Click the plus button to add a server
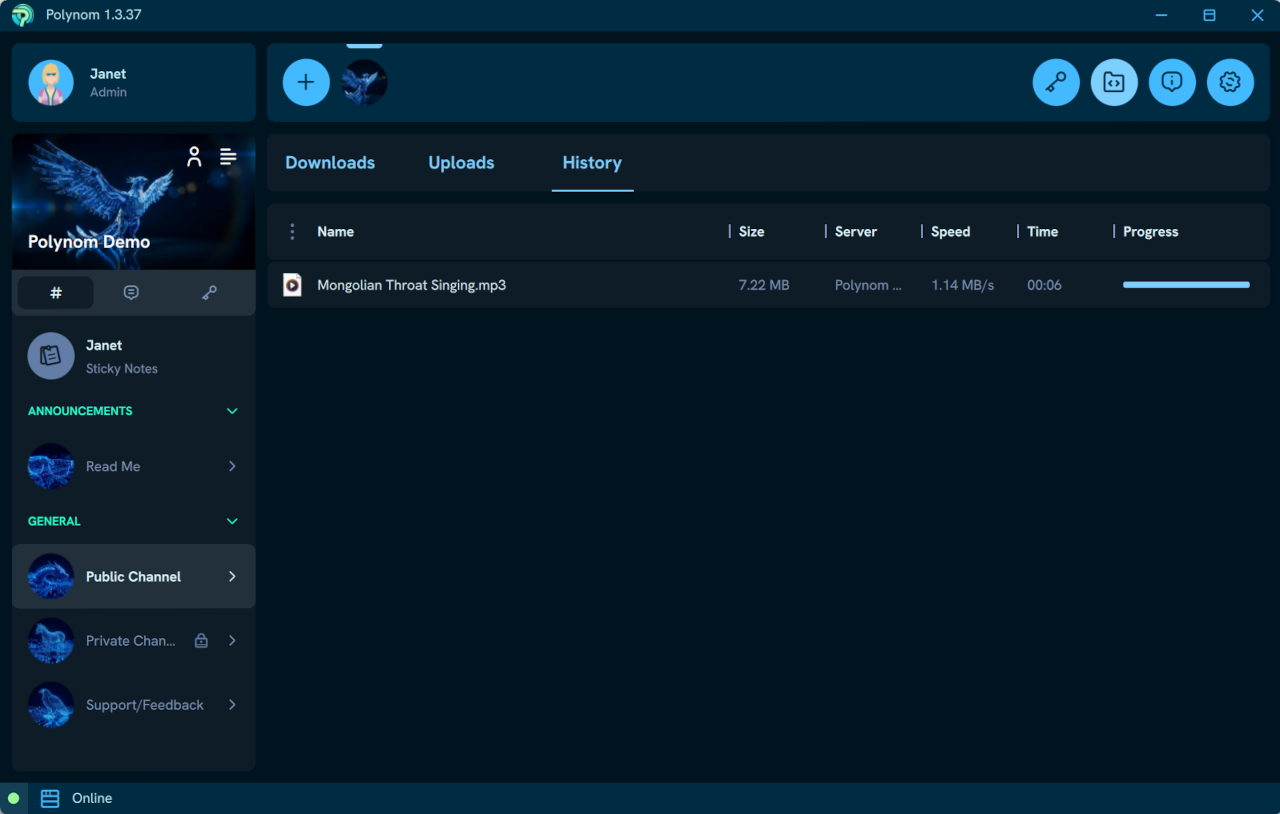 (306, 82)
